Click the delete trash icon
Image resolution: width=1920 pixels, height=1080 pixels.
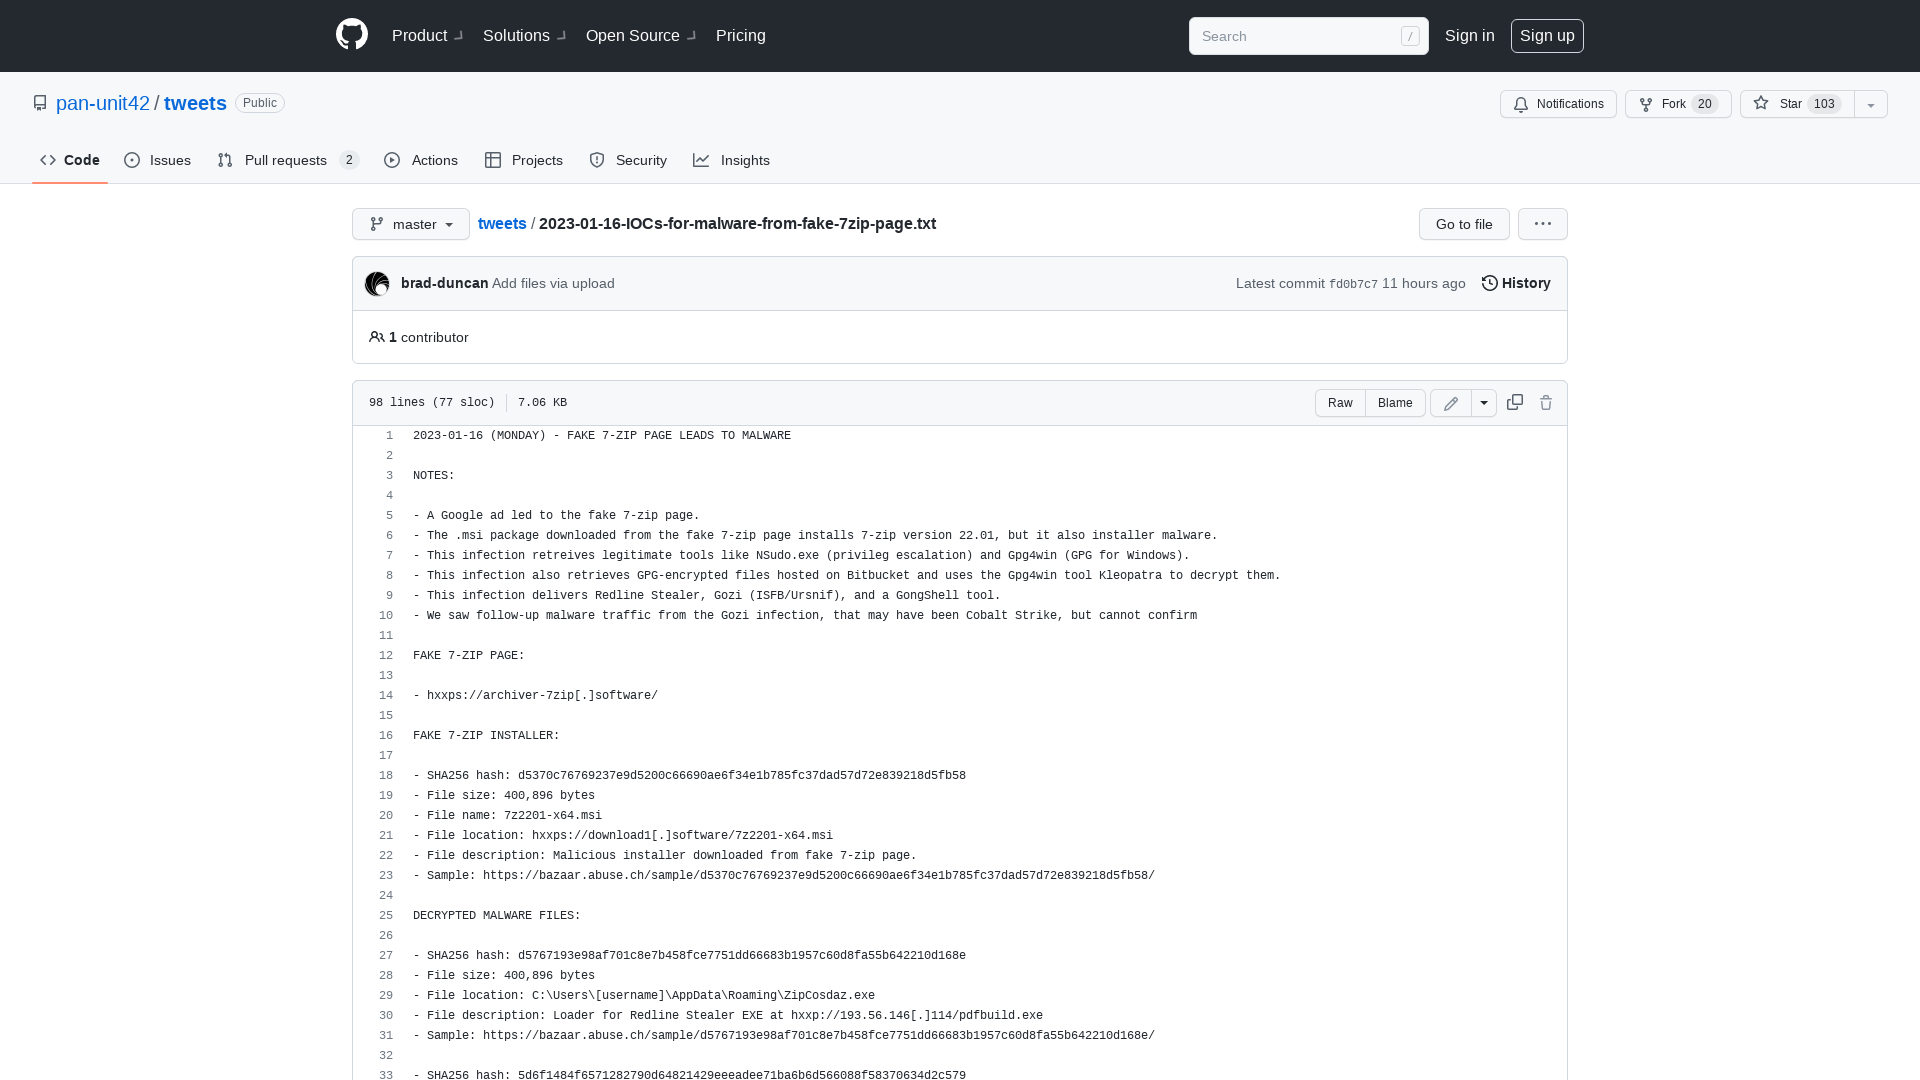[x=1545, y=402]
